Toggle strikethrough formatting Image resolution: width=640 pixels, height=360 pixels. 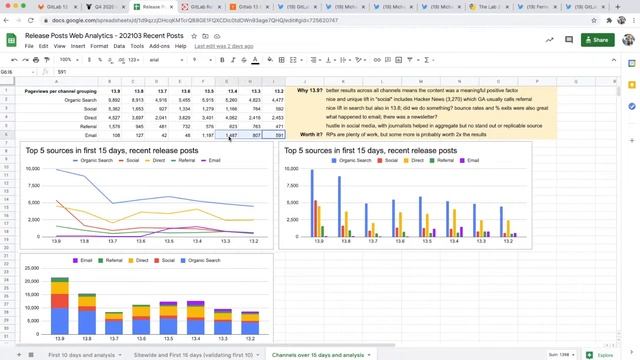pyautogui.click(x=244, y=60)
